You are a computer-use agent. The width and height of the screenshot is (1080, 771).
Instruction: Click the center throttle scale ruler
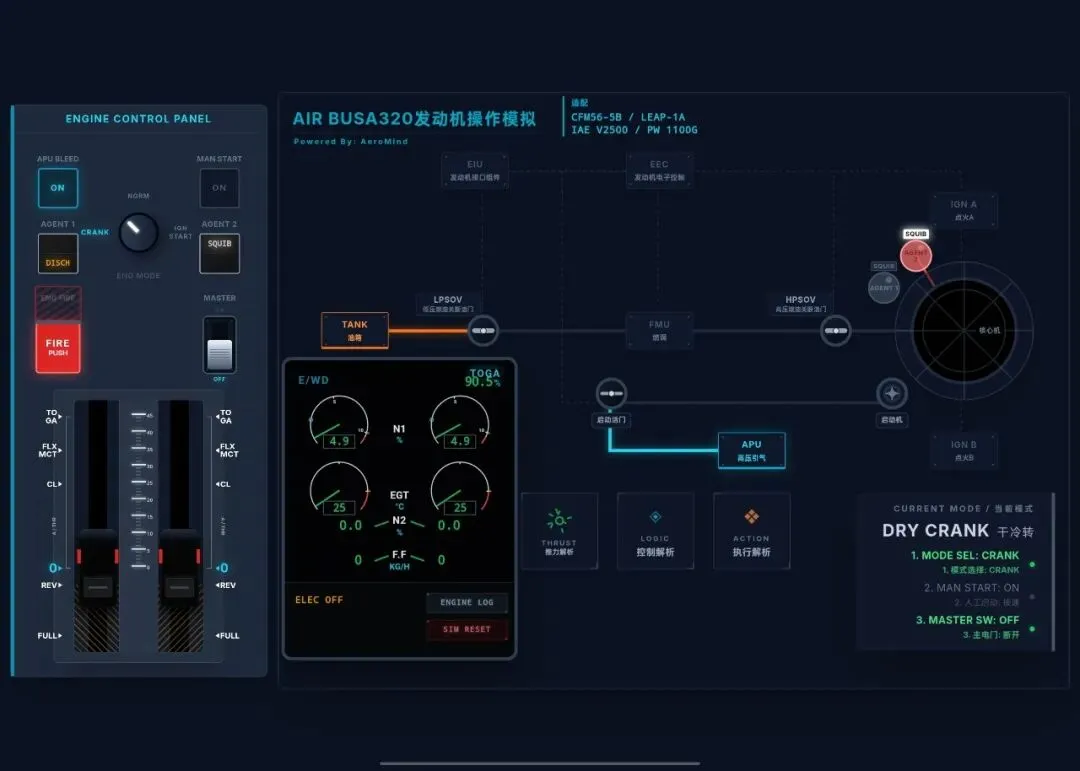point(140,491)
